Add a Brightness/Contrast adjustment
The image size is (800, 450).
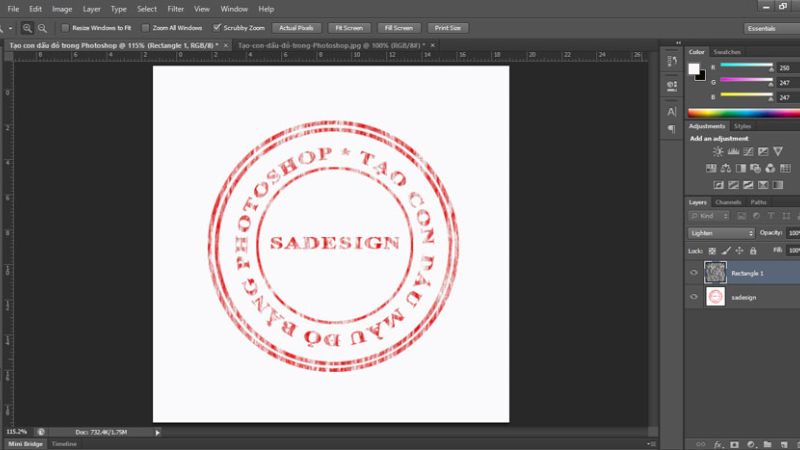tap(718, 152)
